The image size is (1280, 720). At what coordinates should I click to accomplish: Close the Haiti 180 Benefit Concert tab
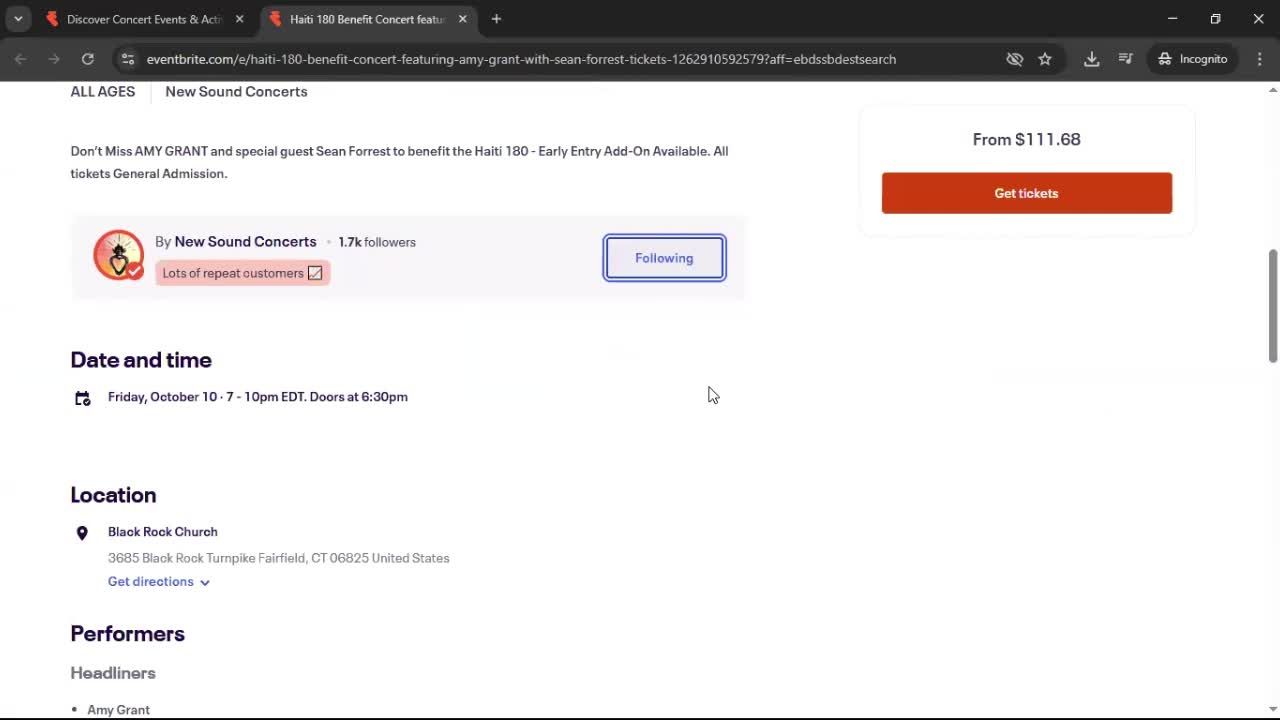click(462, 19)
